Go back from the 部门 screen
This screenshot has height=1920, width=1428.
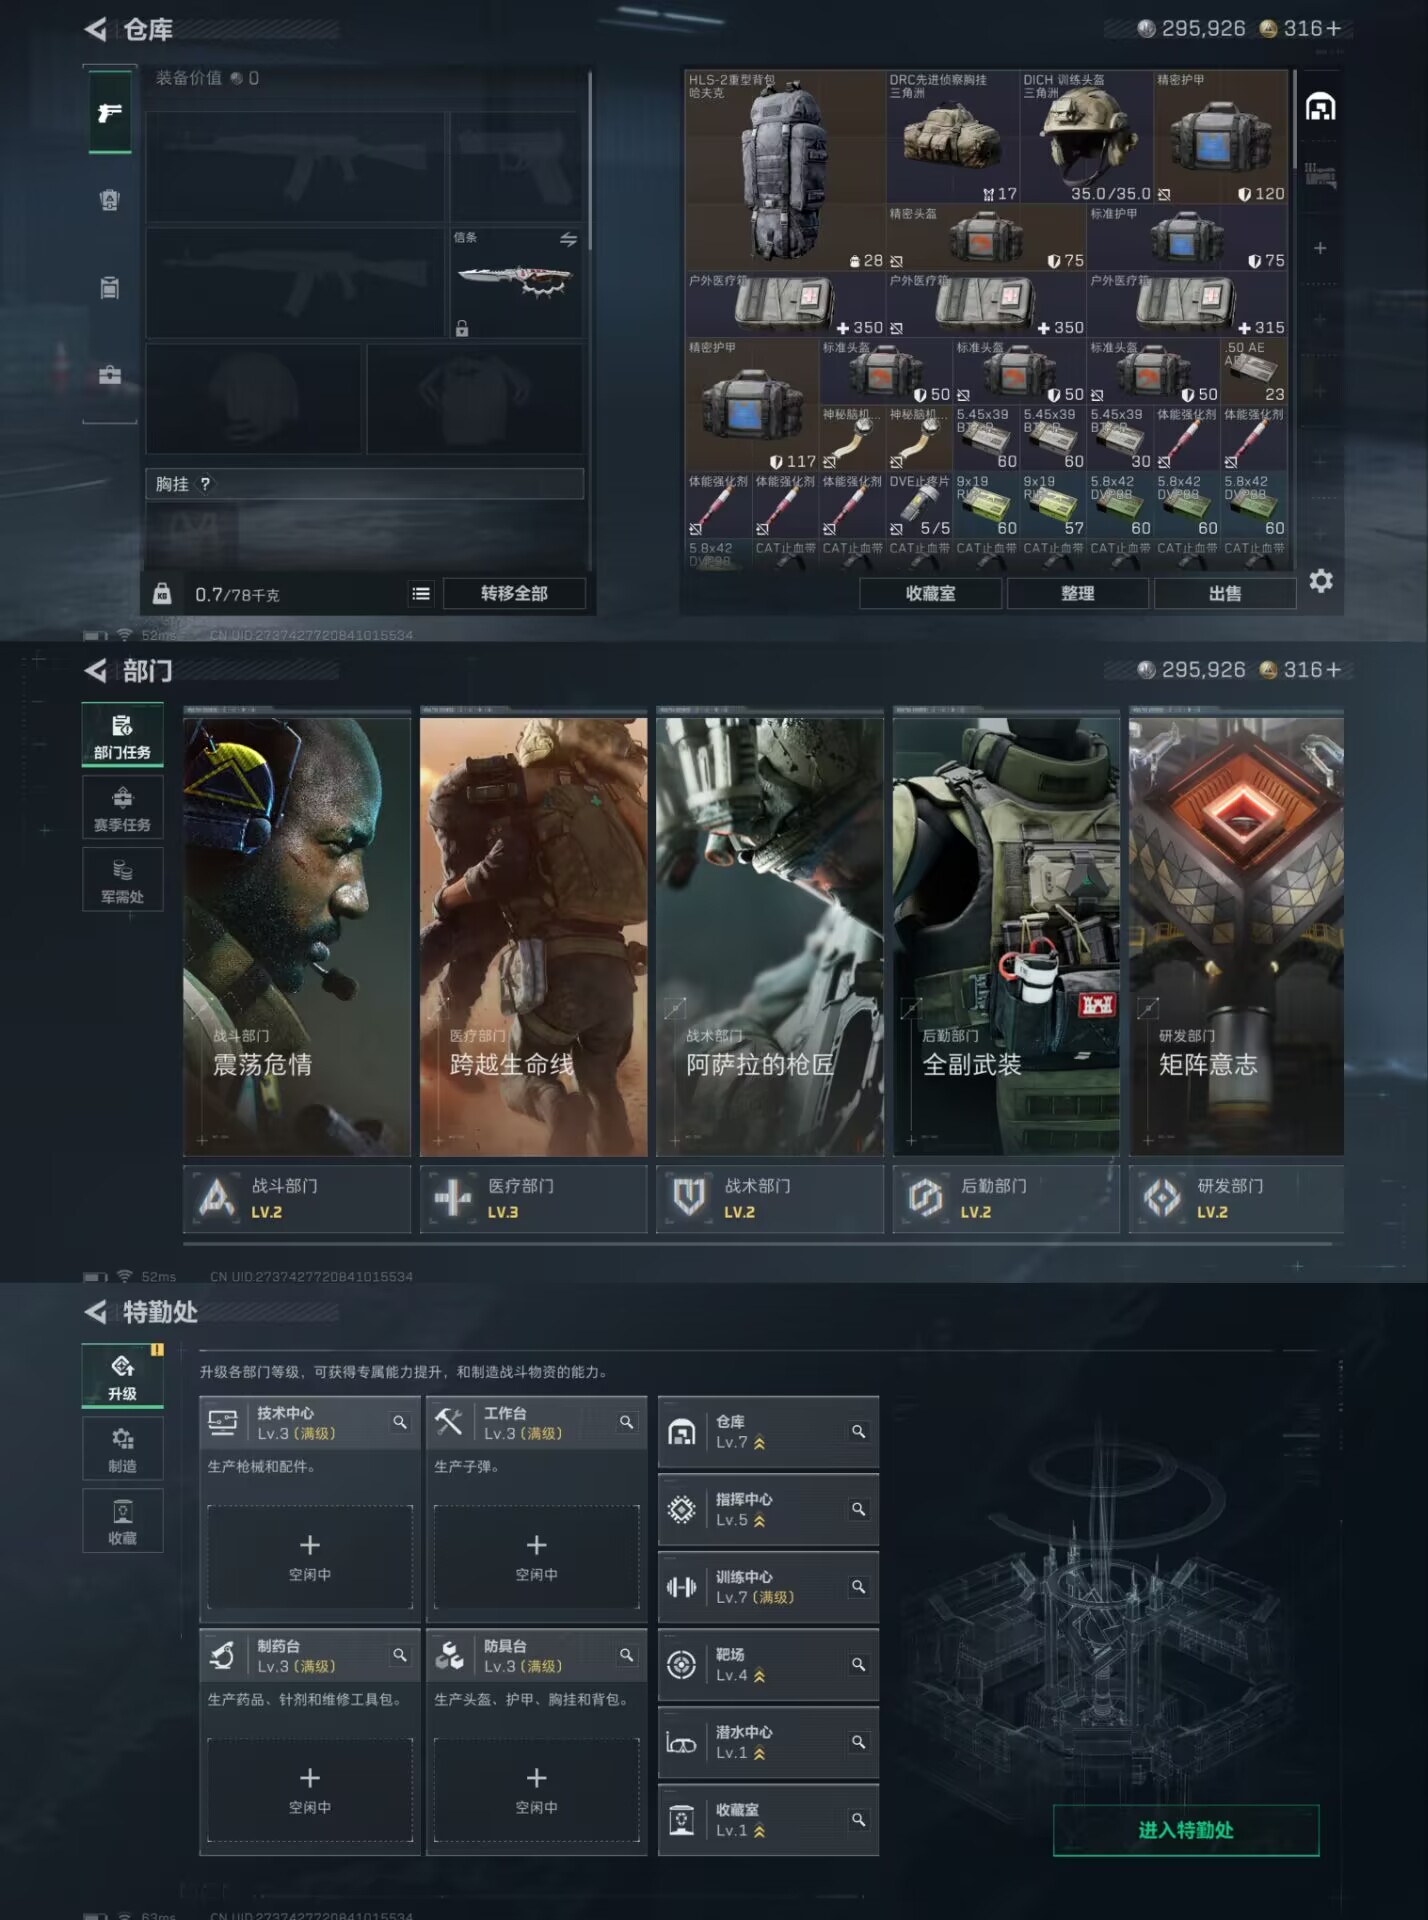click(x=96, y=671)
